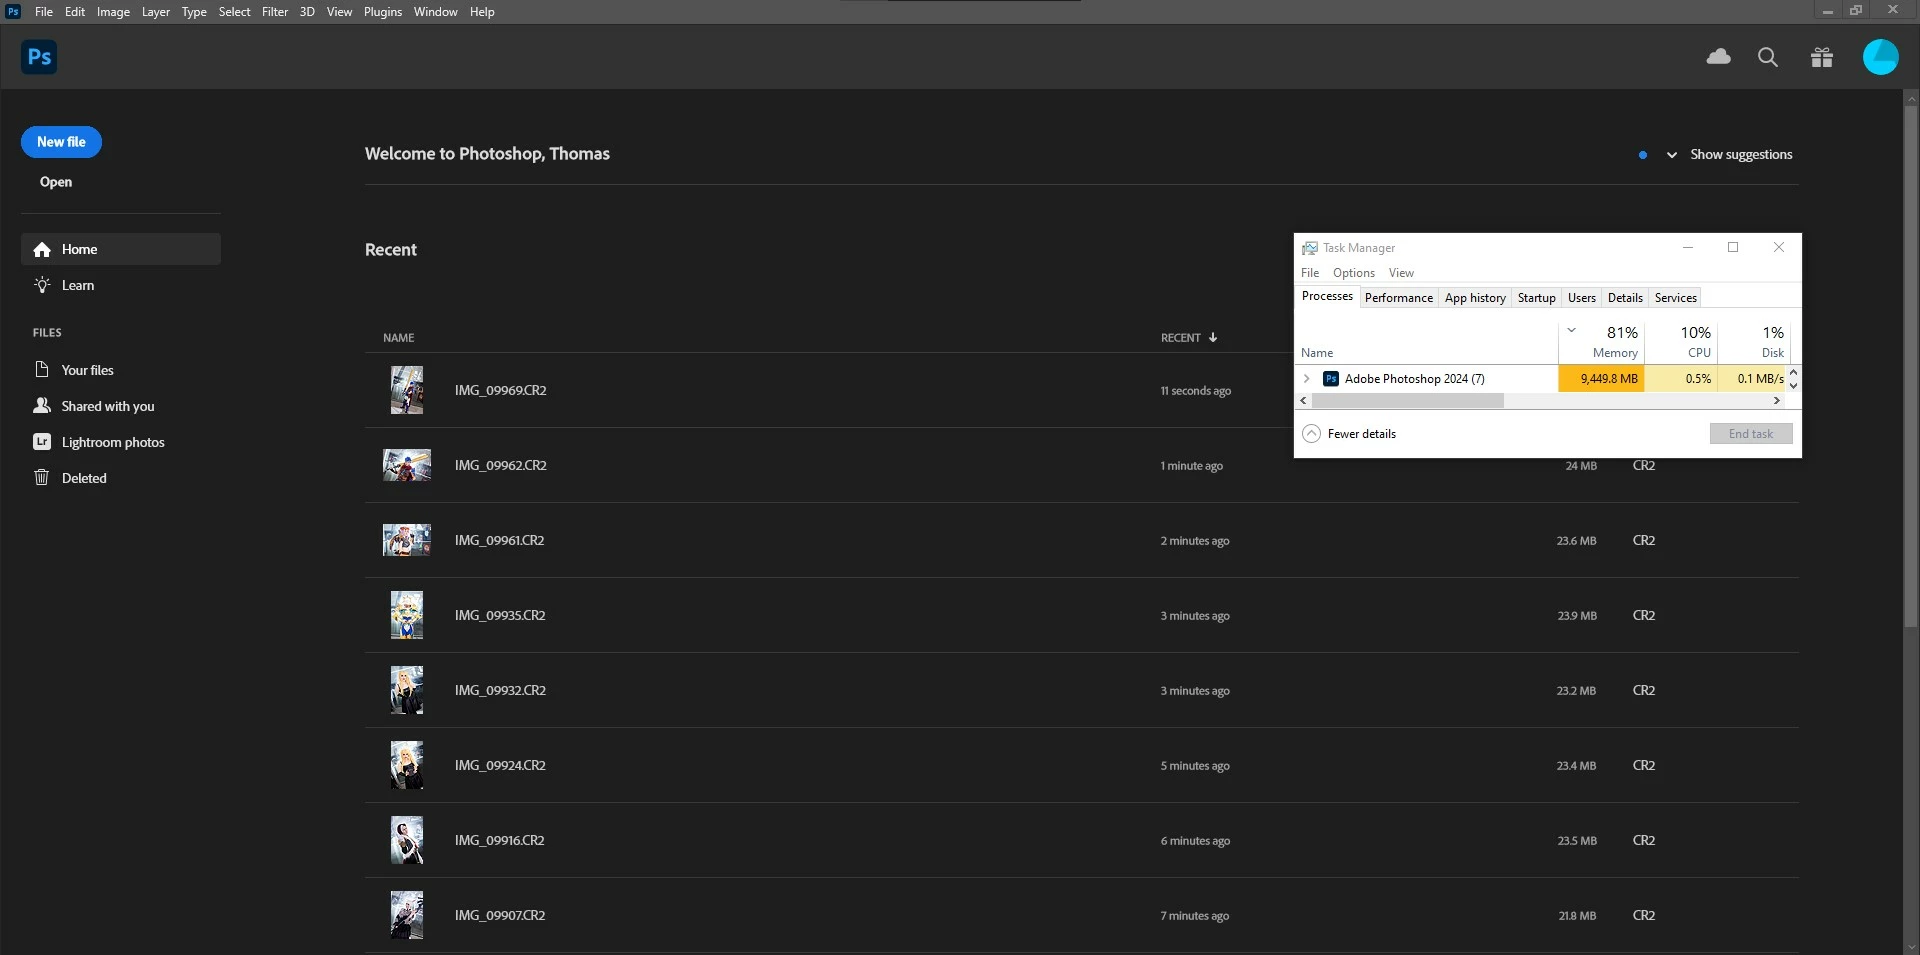Open the What's new gift icon
Viewport: 1920px width, 955px height.
pyautogui.click(x=1822, y=57)
